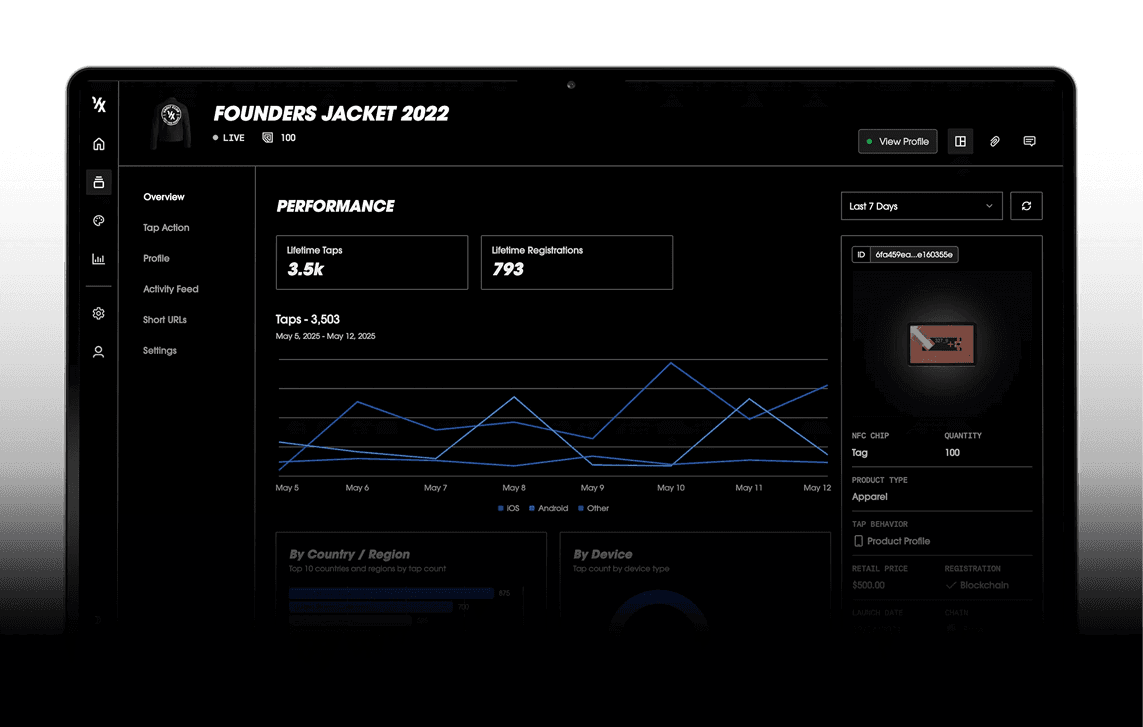Click the $500.00 retail price
Viewport: 1143px width, 727px height.
click(868, 585)
